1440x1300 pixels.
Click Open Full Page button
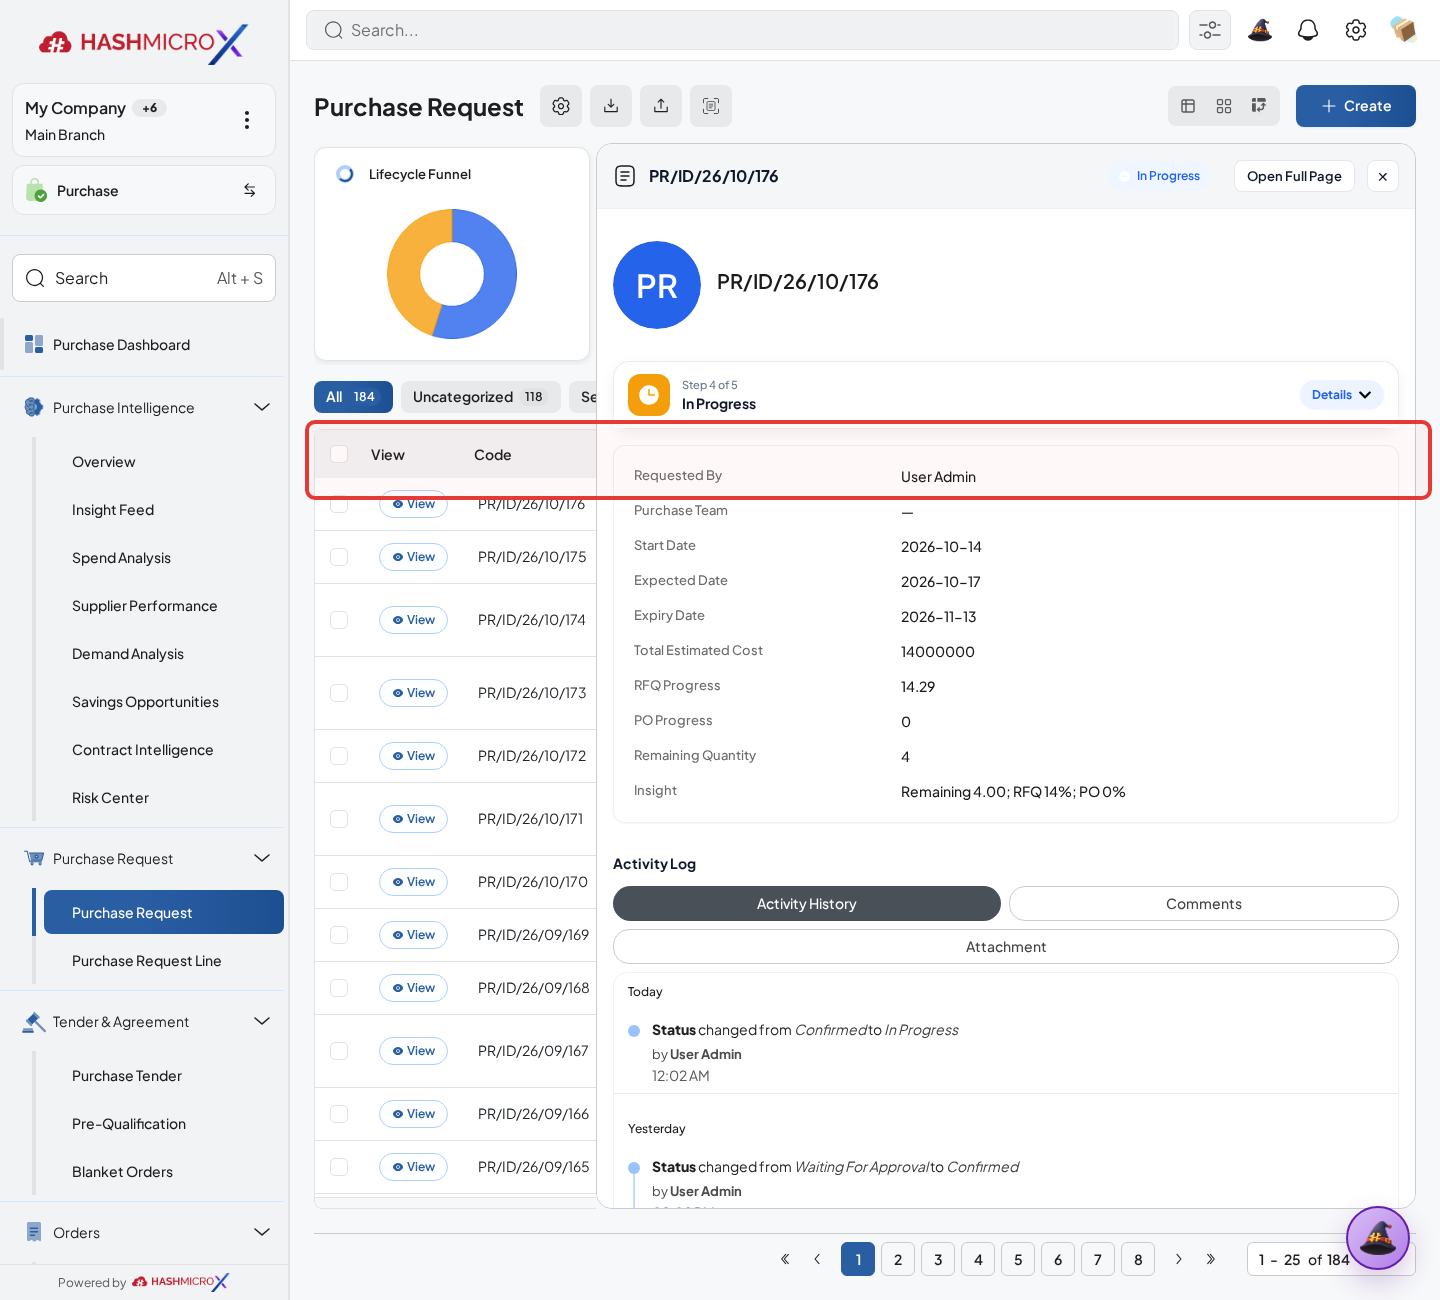1294,176
